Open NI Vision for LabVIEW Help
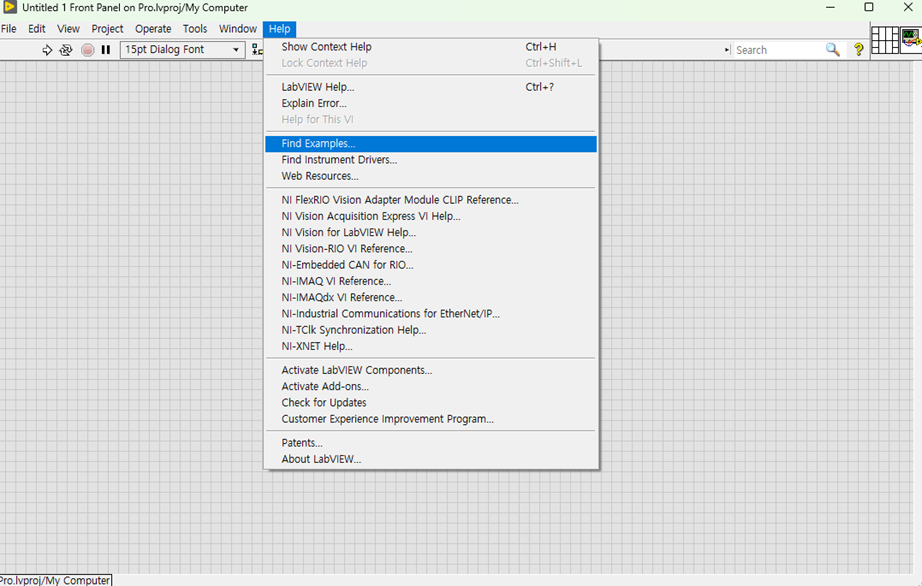This screenshot has width=922, height=586. [431, 233]
